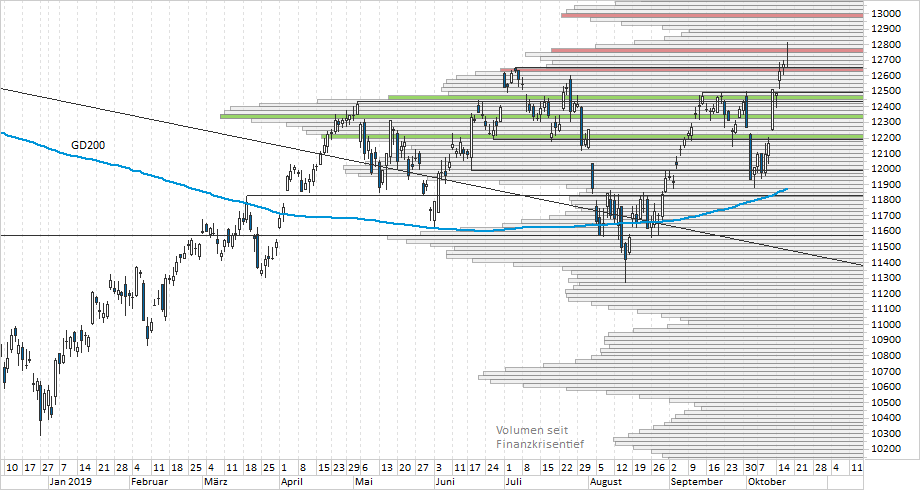
Task: Click the latest candle at the chart high
Action: (x=788, y=56)
